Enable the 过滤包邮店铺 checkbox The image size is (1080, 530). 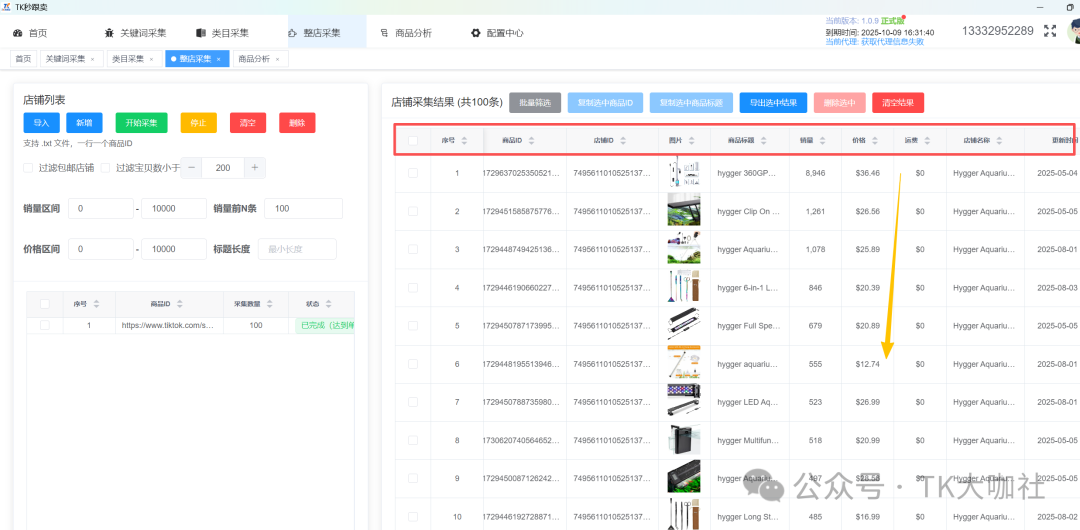click(x=28, y=168)
